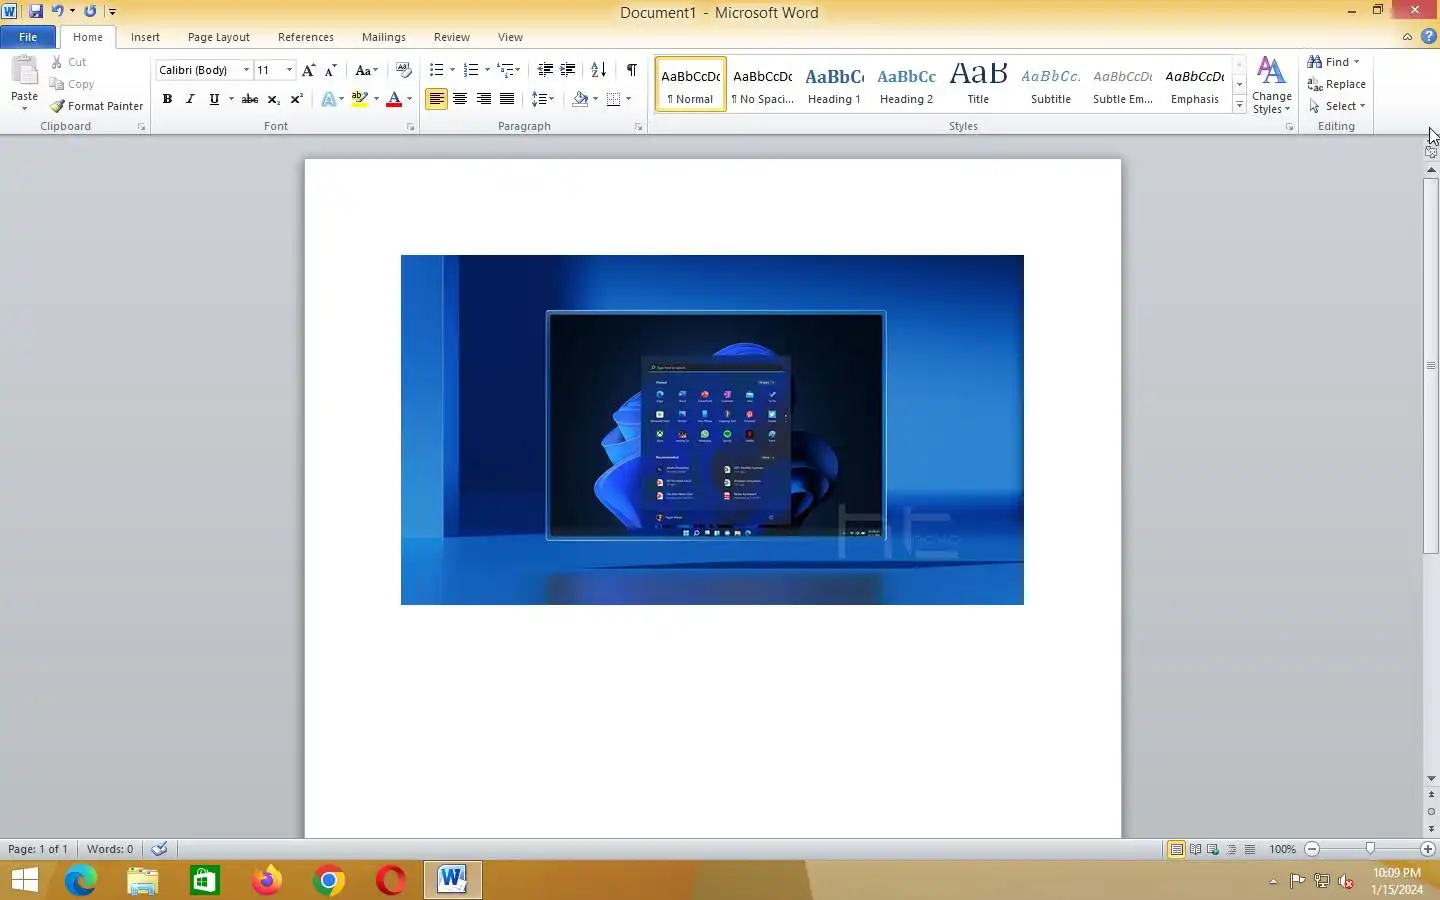Toggle Underline formatting
The height and width of the screenshot is (900, 1440).
pos(213,99)
